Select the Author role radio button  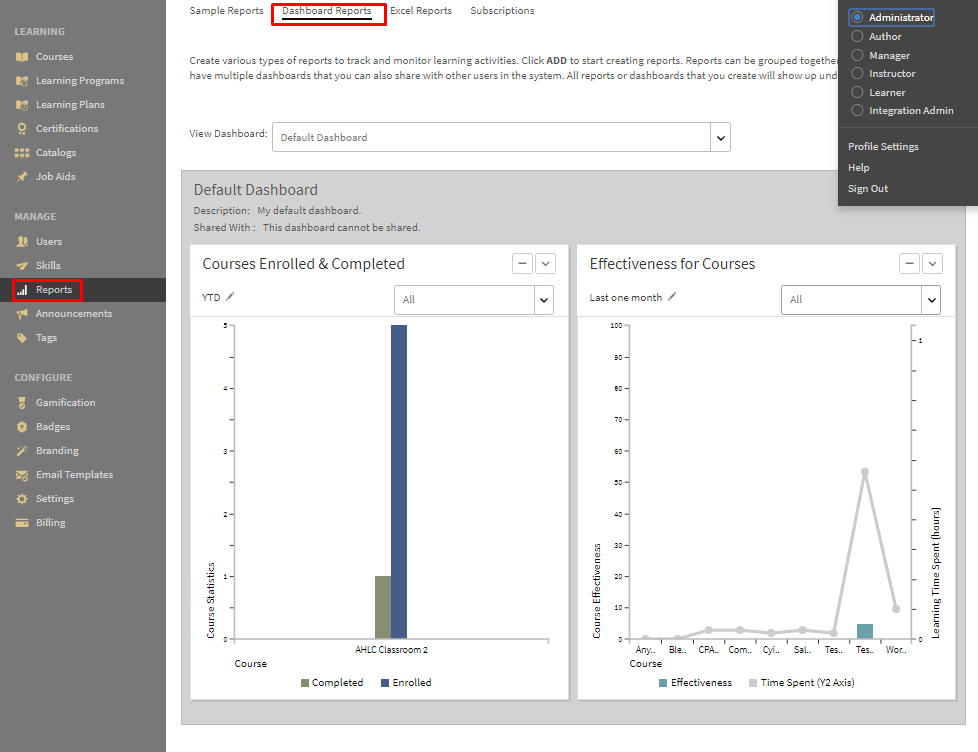point(857,36)
